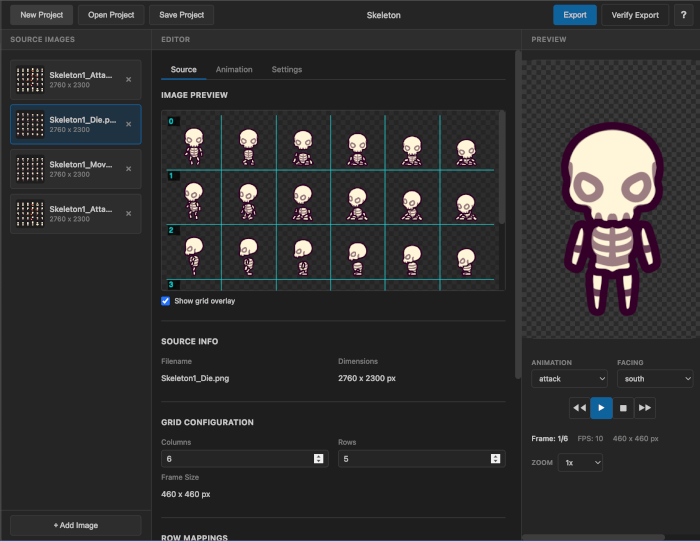The height and width of the screenshot is (541, 700).
Task: Click the image preview vertical scrollbar
Action: pyautogui.click(x=502, y=167)
